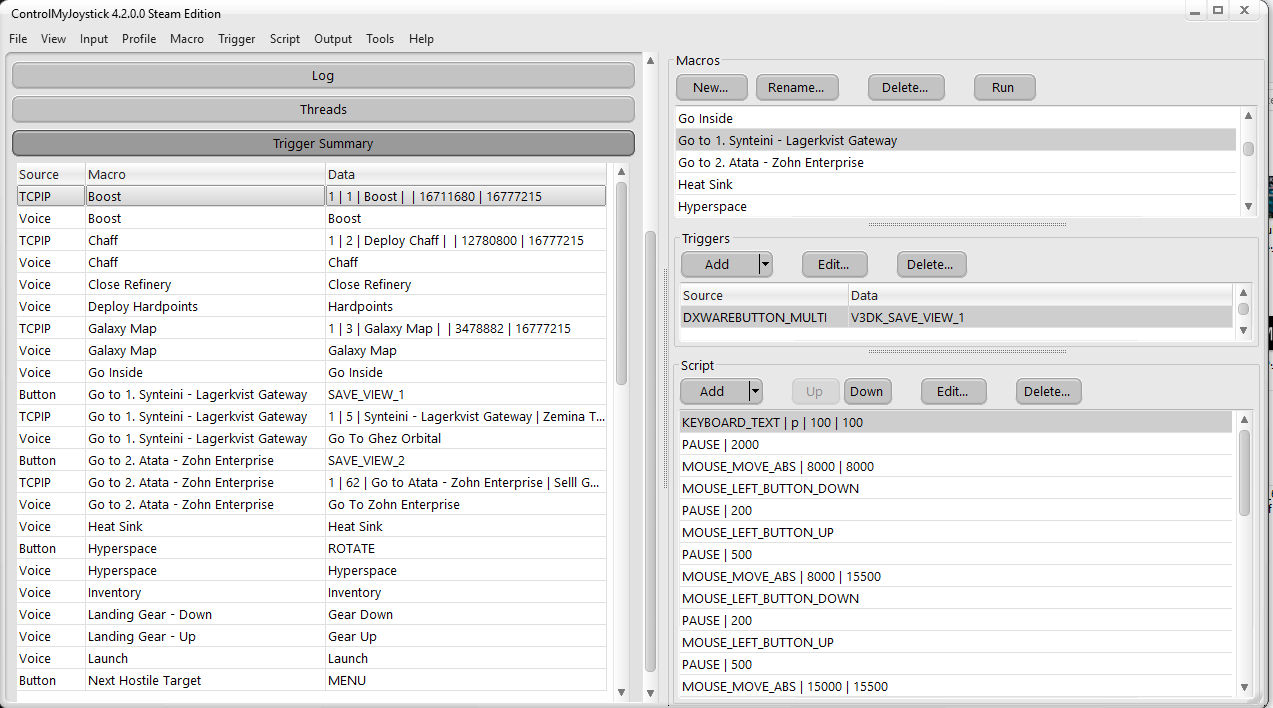Open the Trigger menu
1273x708 pixels.
coord(237,39)
